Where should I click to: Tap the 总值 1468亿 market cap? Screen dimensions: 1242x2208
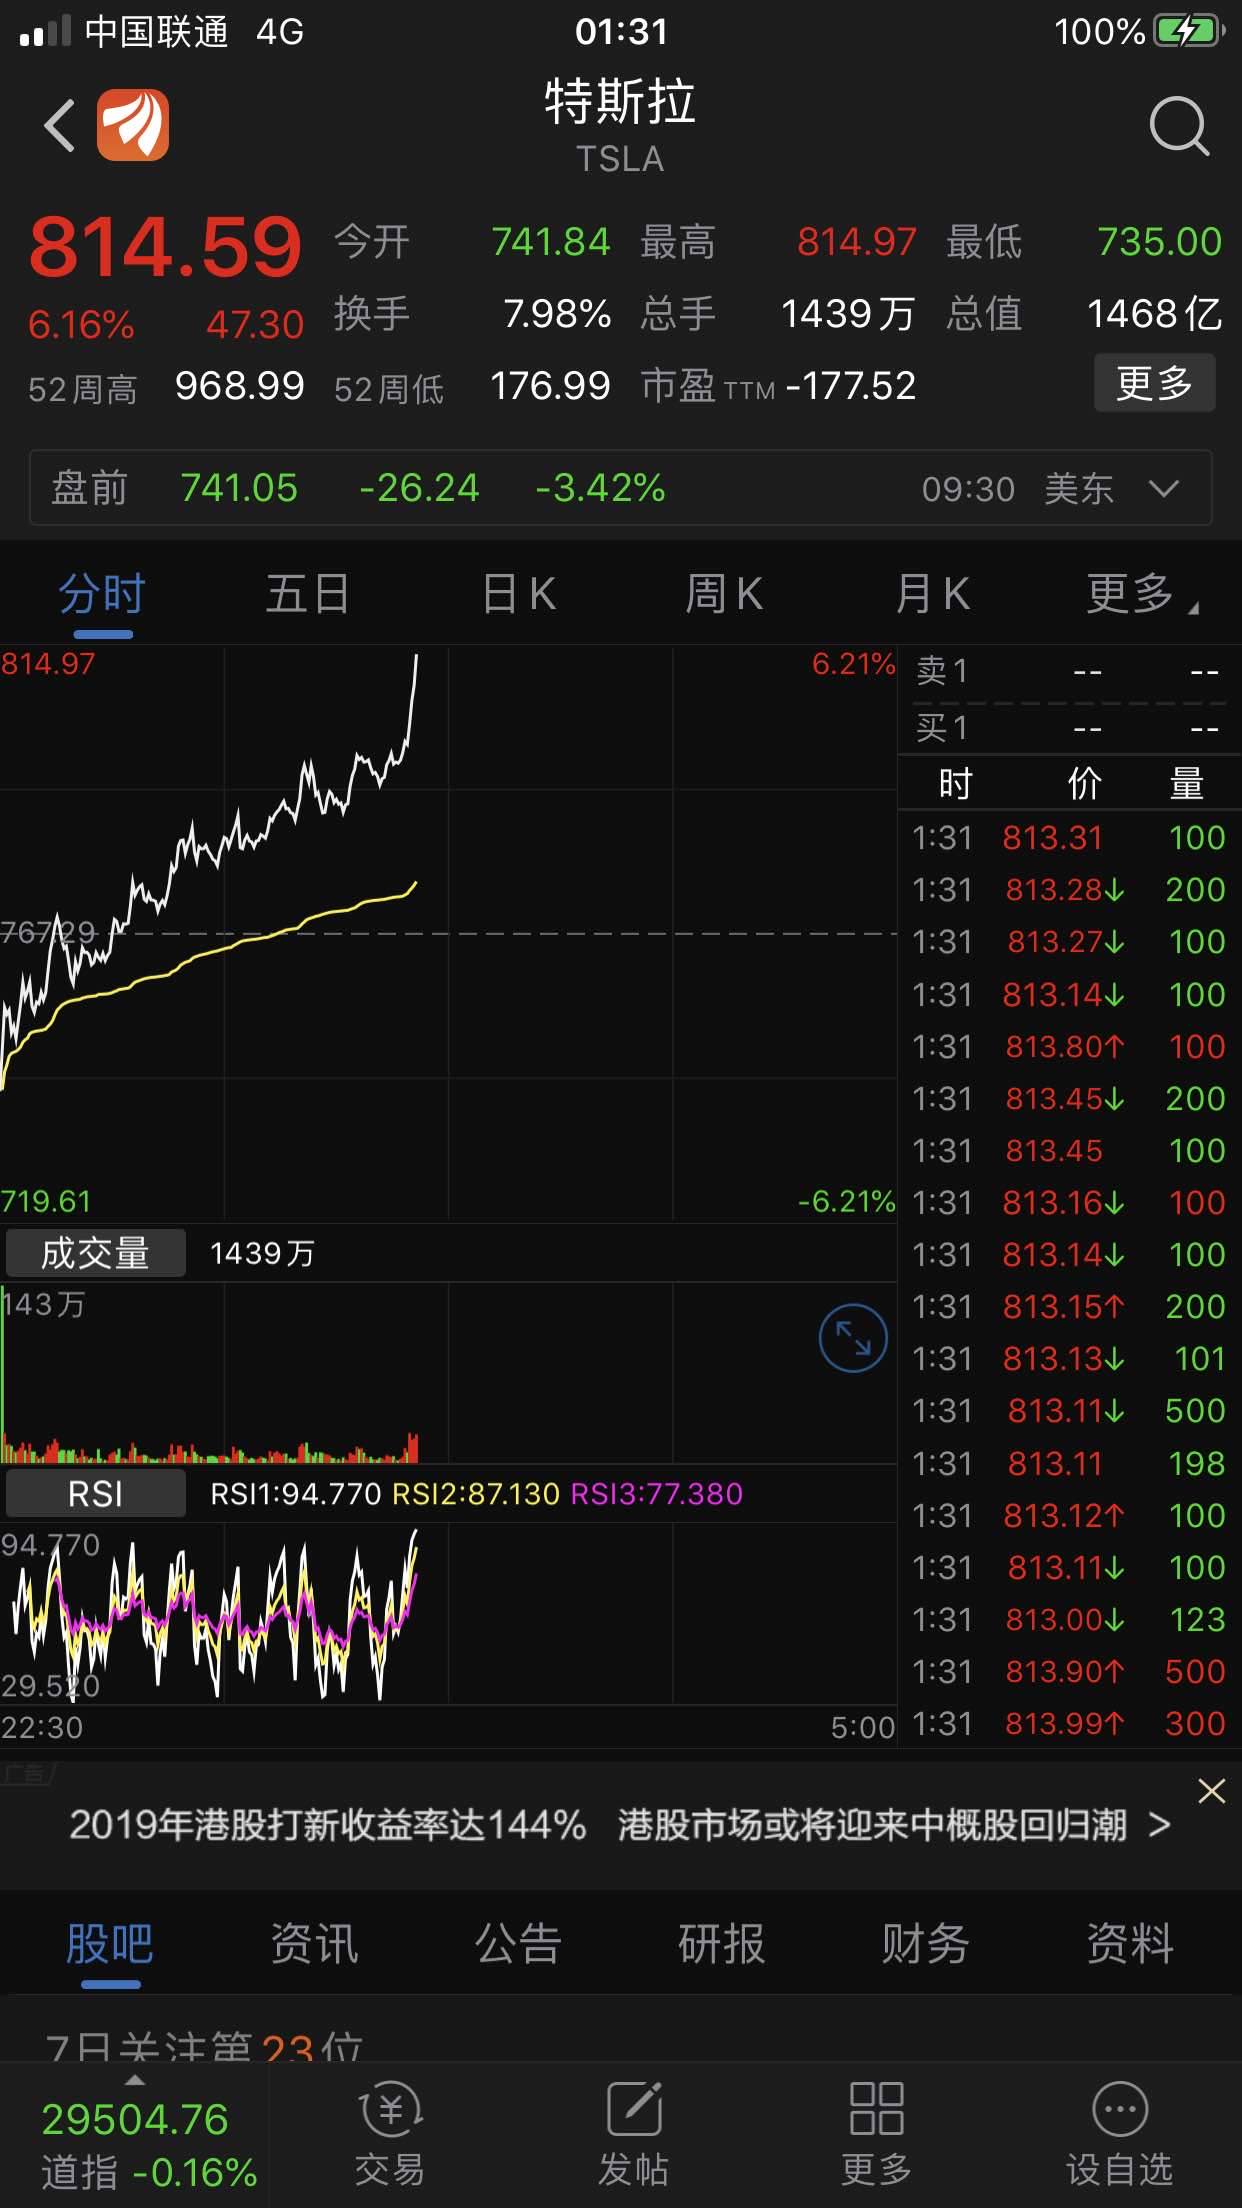[x=1084, y=314]
